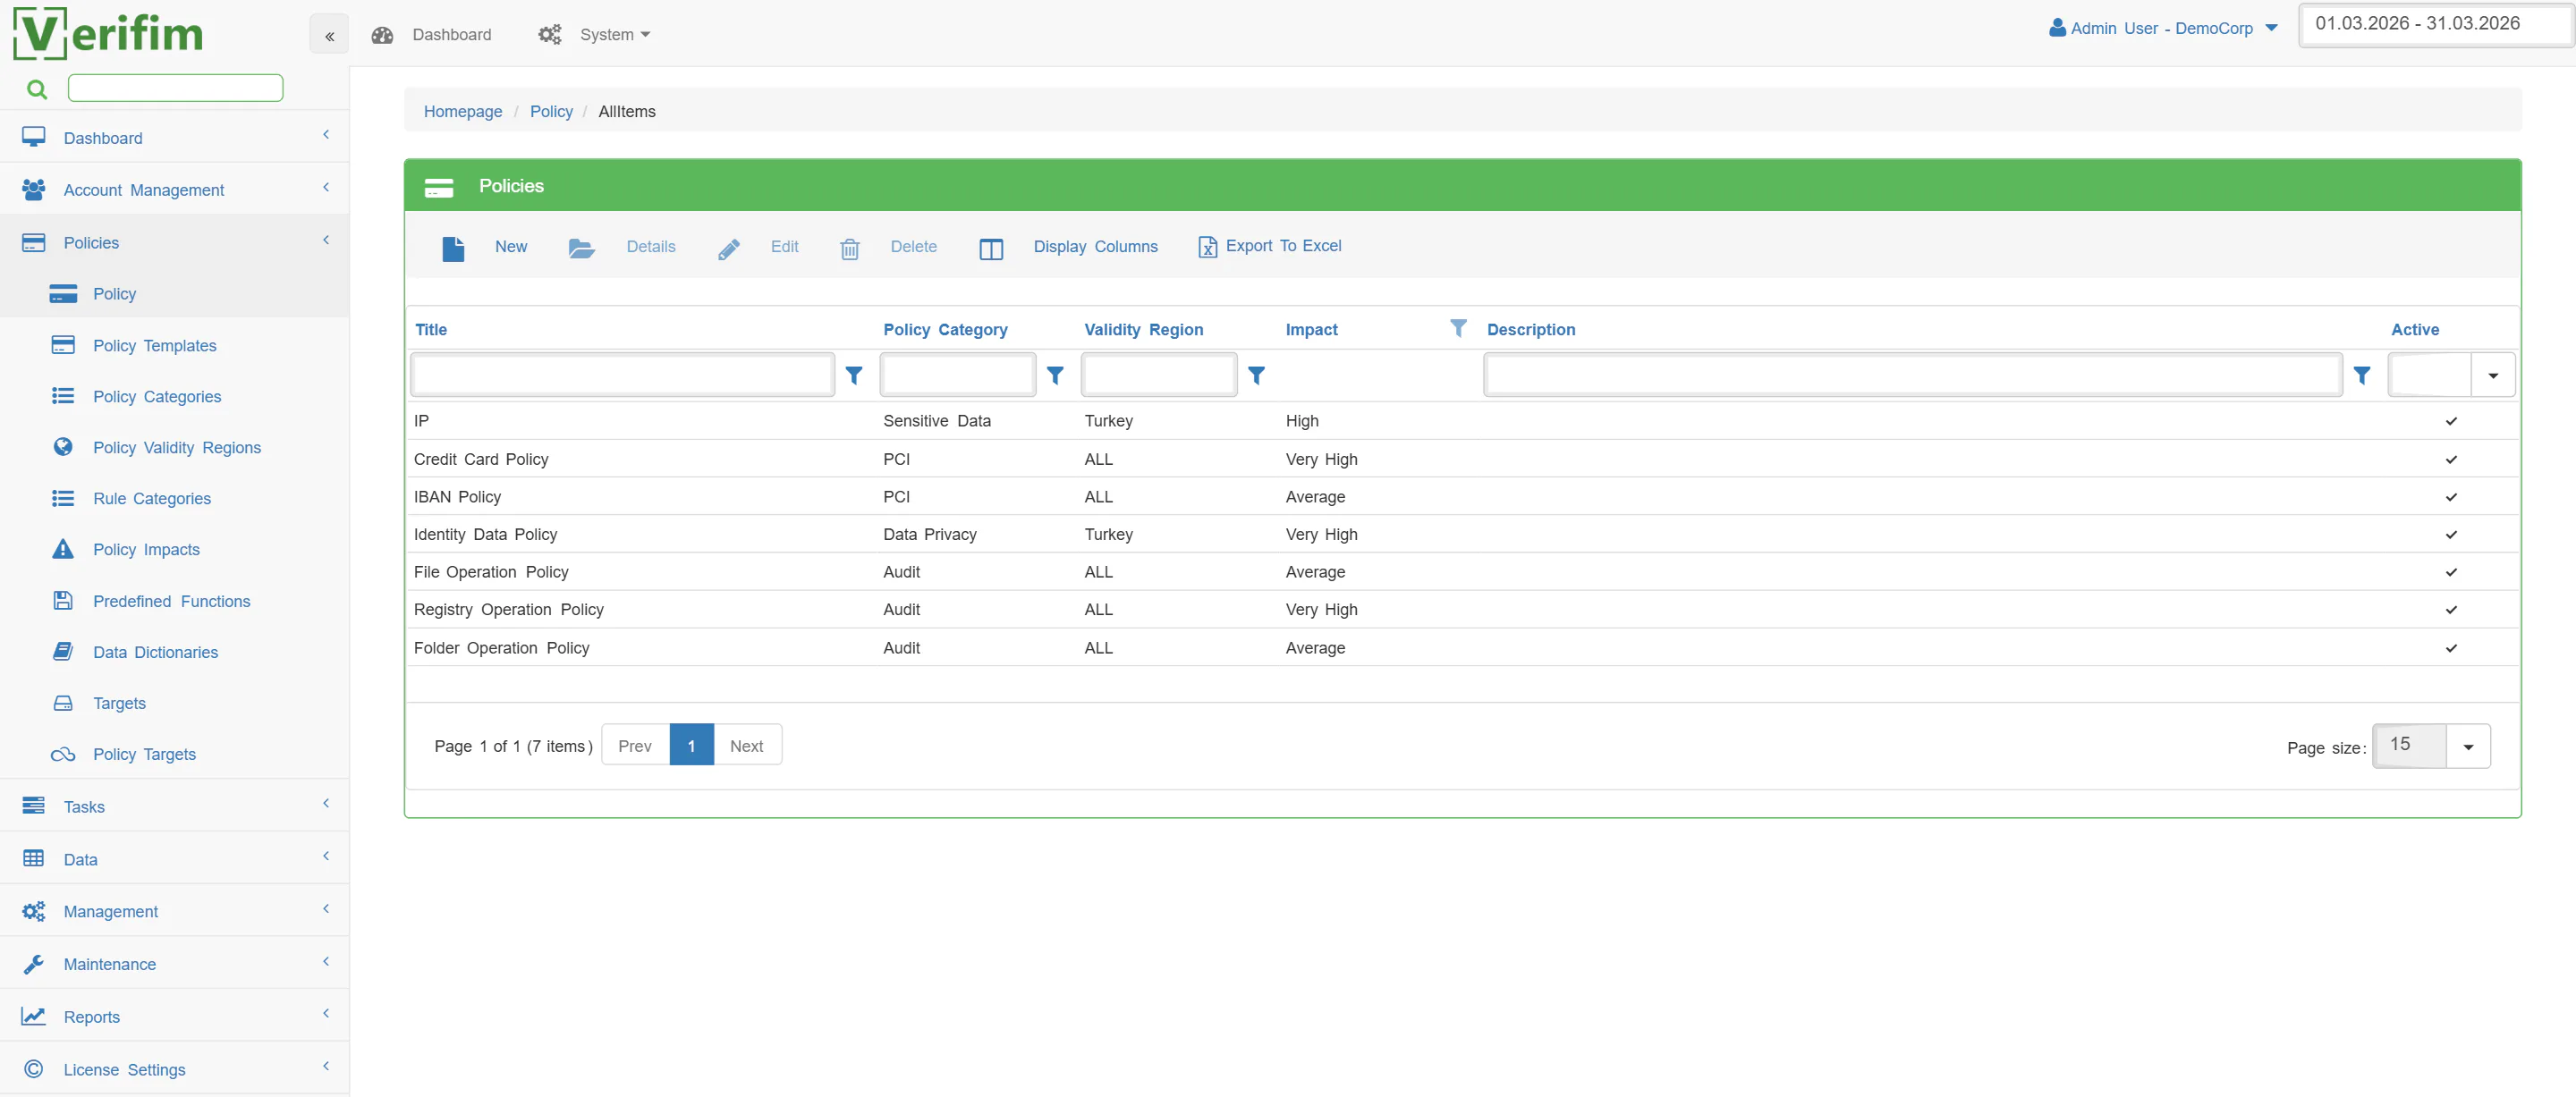Click Active checkmark of File Operation Policy
The image size is (2576, 1097).
tap(2451, 573)
